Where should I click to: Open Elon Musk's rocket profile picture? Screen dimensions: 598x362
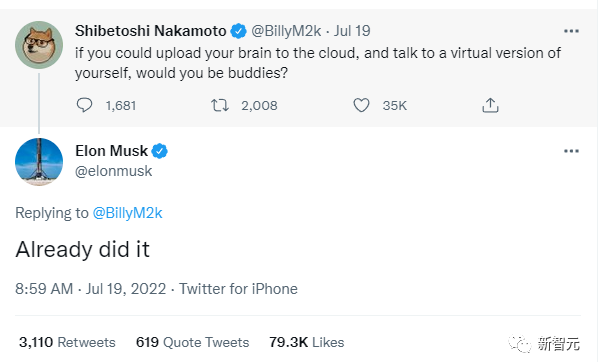coord(39,162)
